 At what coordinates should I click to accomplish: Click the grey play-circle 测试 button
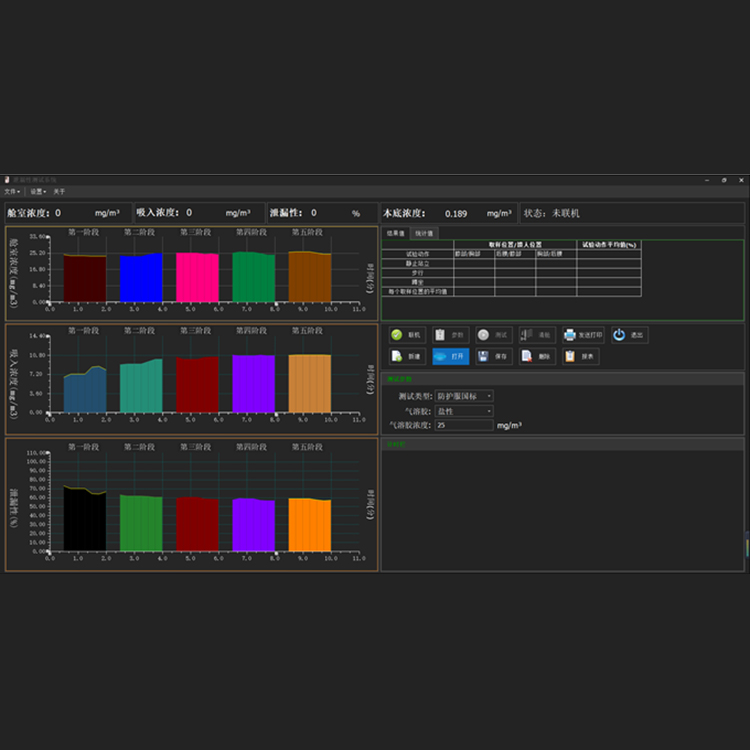[494, 335]
